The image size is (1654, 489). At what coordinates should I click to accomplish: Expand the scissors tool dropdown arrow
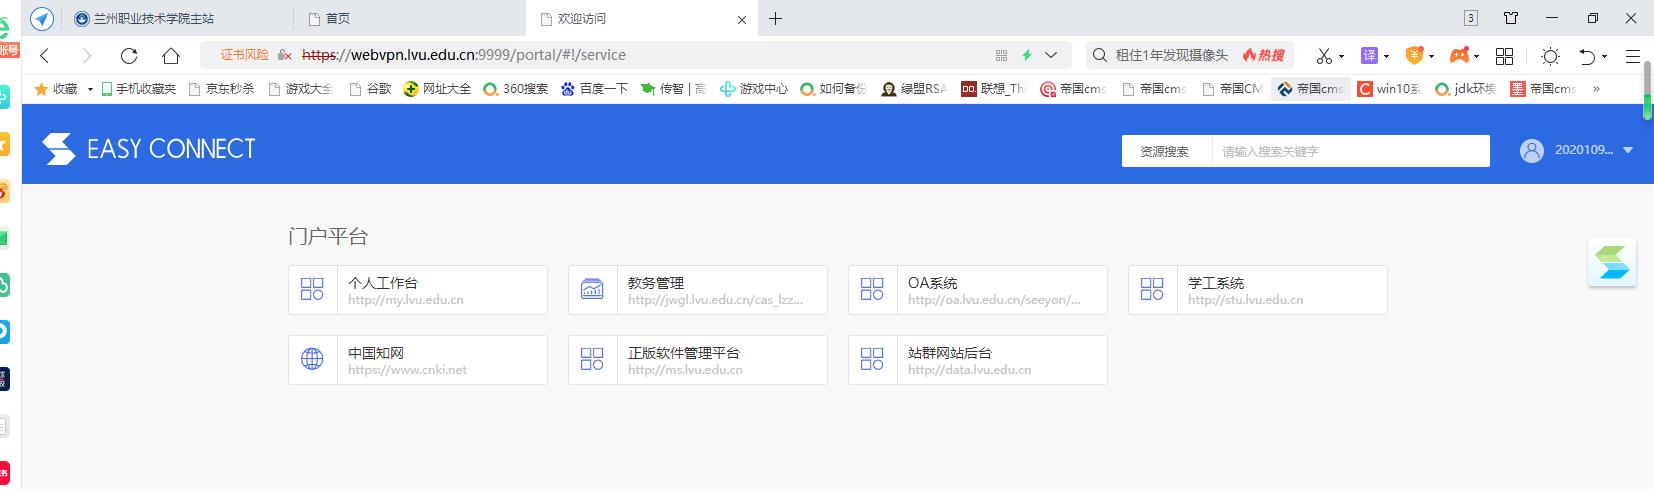1342,57
